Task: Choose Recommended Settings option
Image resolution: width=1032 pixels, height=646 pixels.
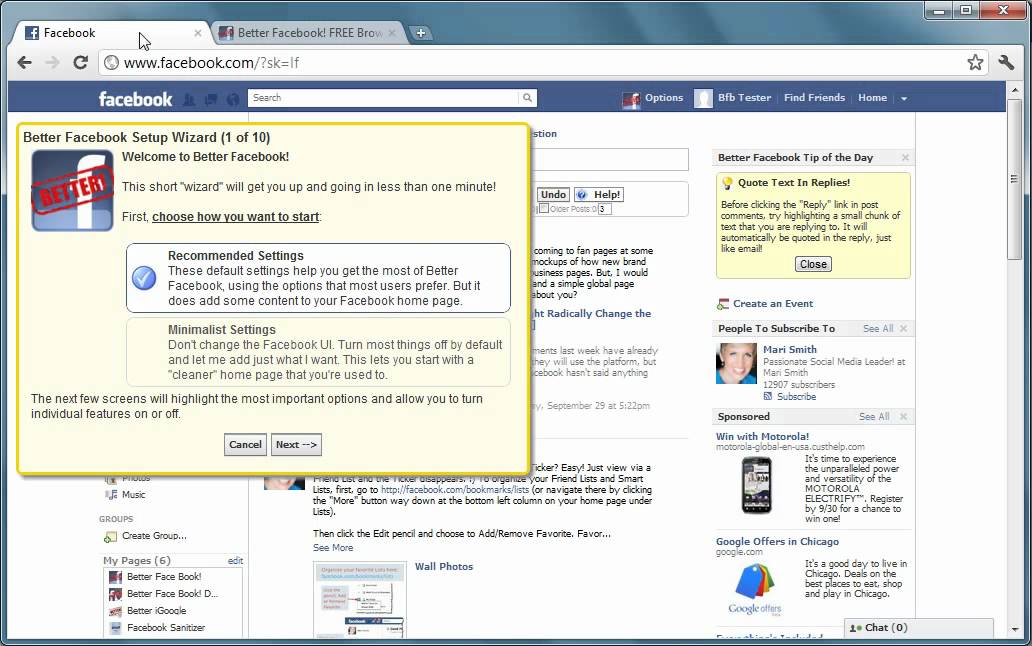Action: (318, 278)
